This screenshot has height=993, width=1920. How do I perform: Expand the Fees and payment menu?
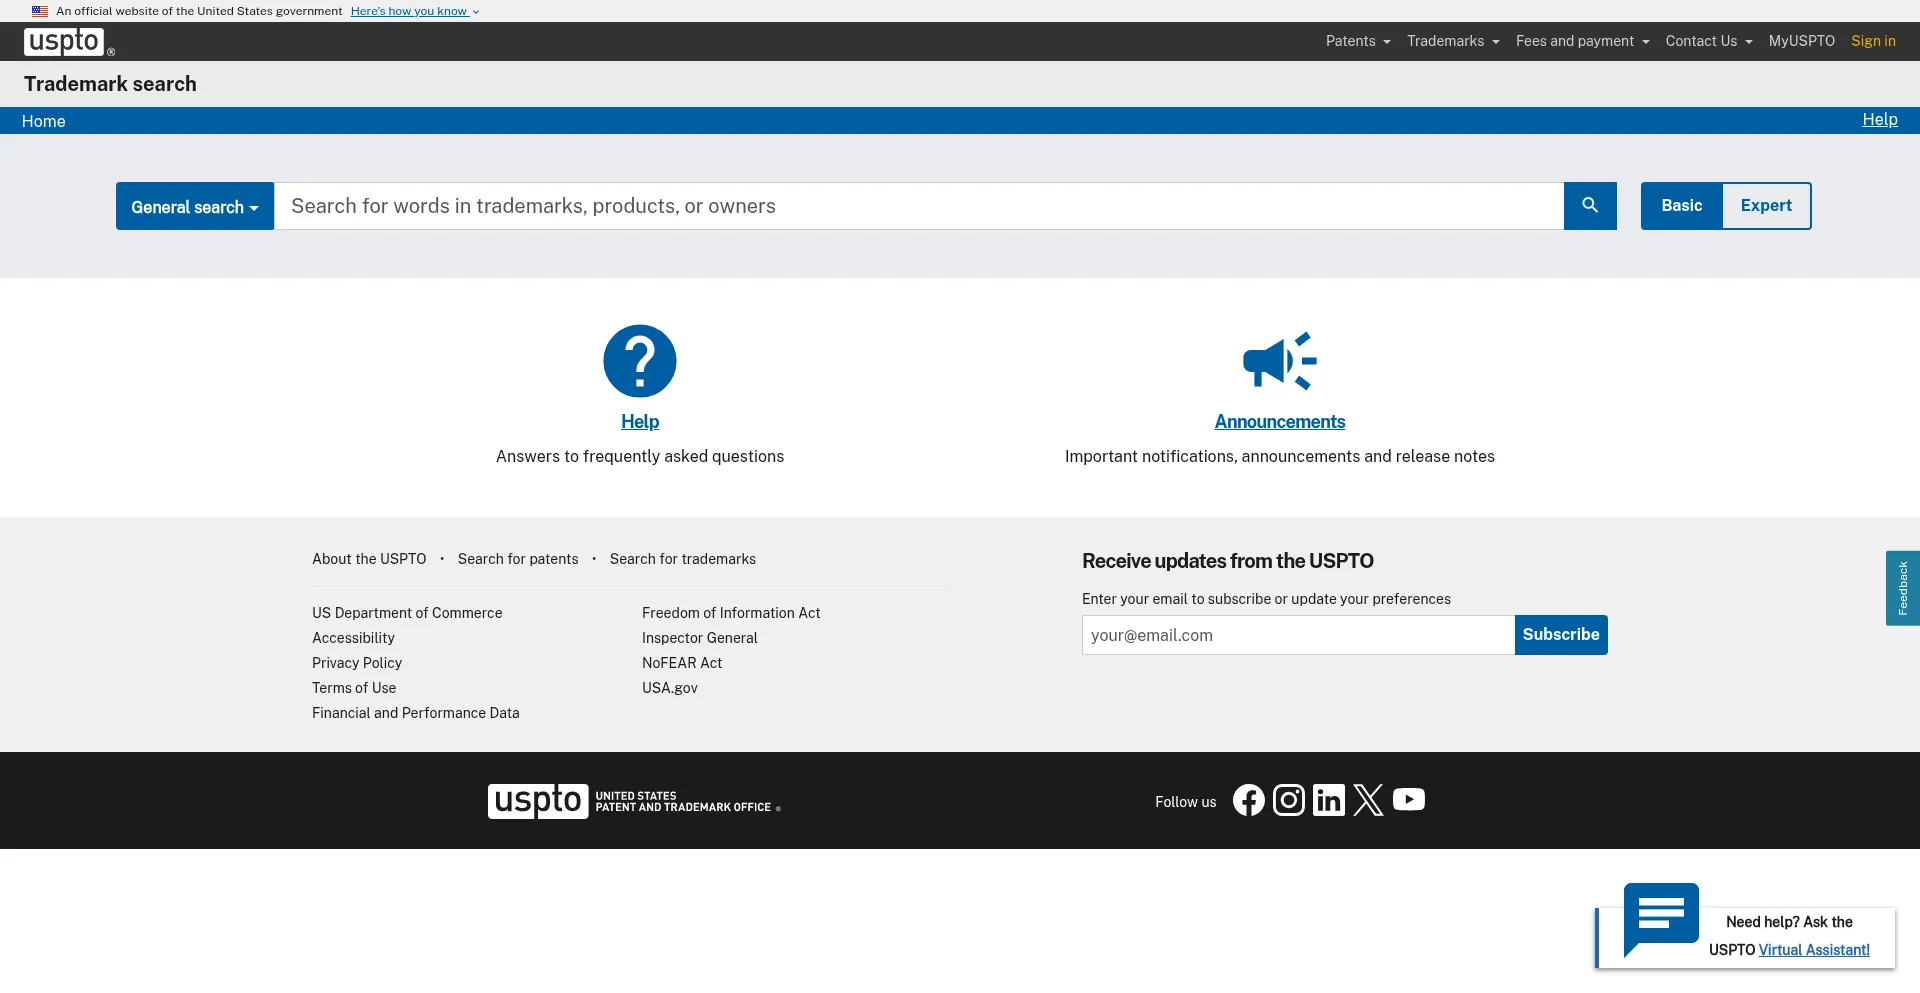pyautogui.click(x=1582, y=41)
